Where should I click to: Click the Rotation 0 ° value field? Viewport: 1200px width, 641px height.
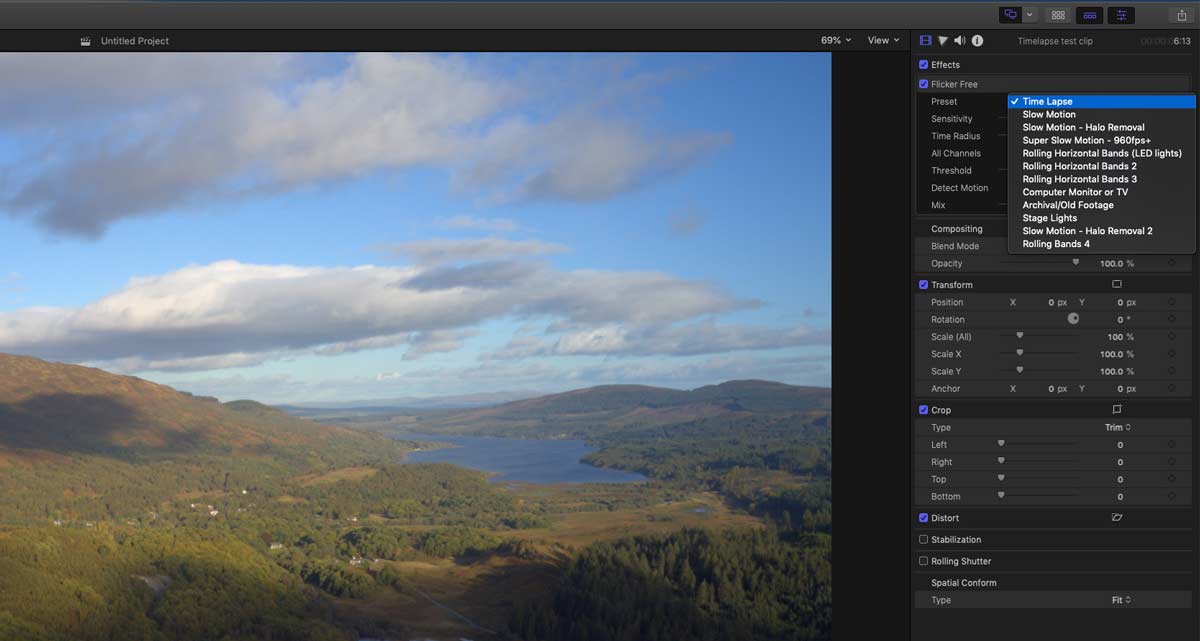click(1122, 320)
